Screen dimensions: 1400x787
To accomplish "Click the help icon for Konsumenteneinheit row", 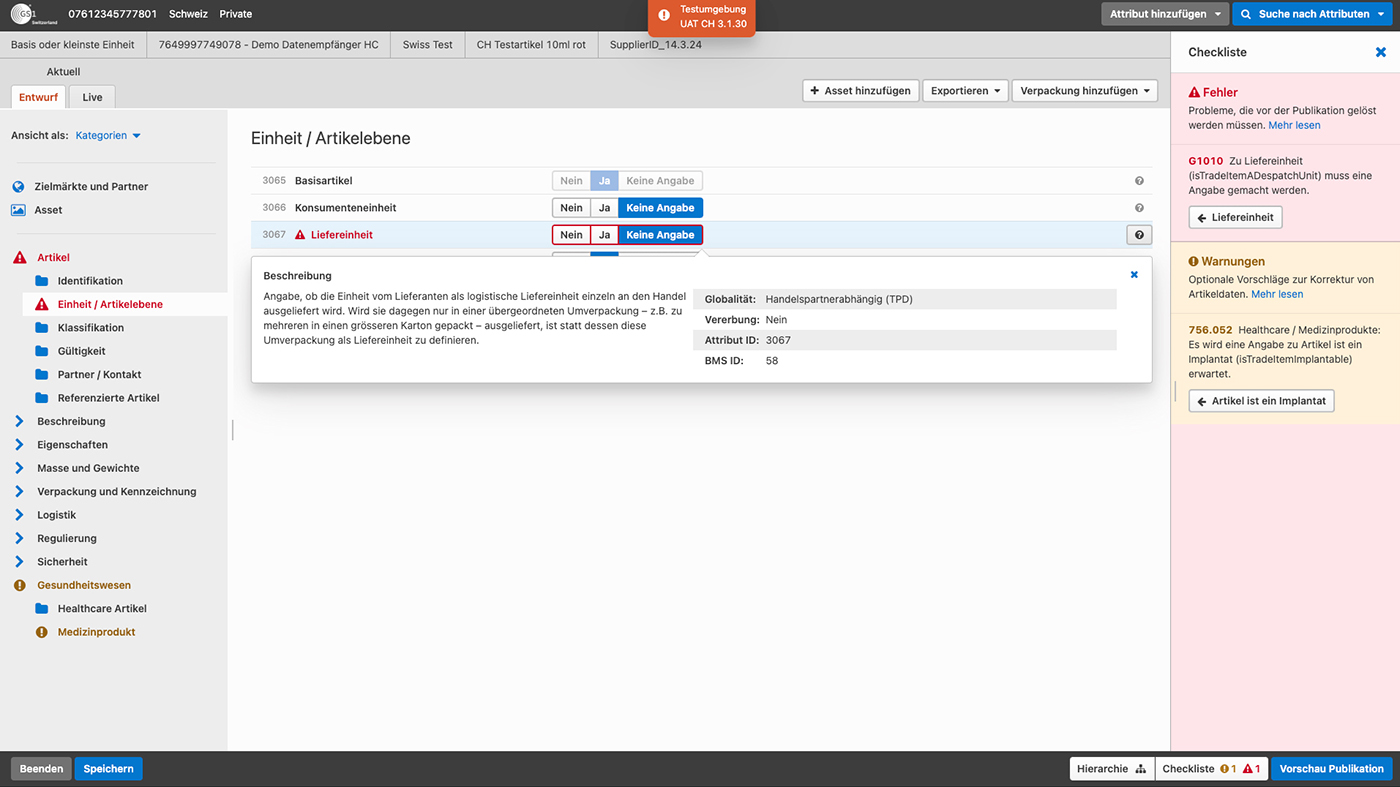I will coord(1139,208).
